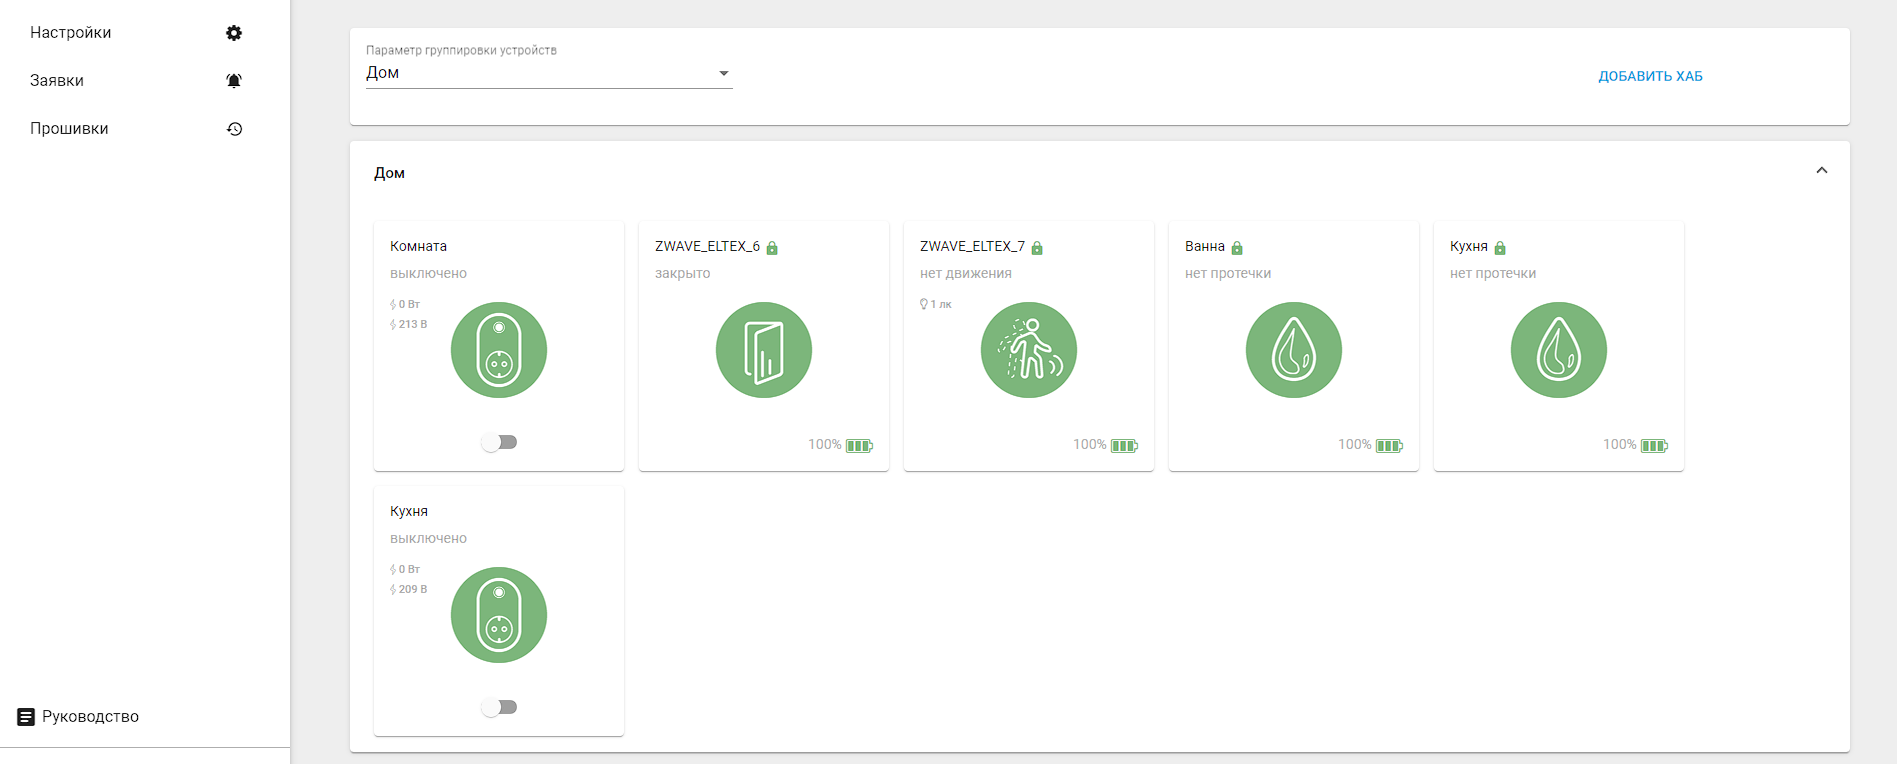Image resolution: width=1897 pixels, height=764 pixels.
Task: Click the leak sensor drop icon on Кухня card
Action: pos(1559,350)
